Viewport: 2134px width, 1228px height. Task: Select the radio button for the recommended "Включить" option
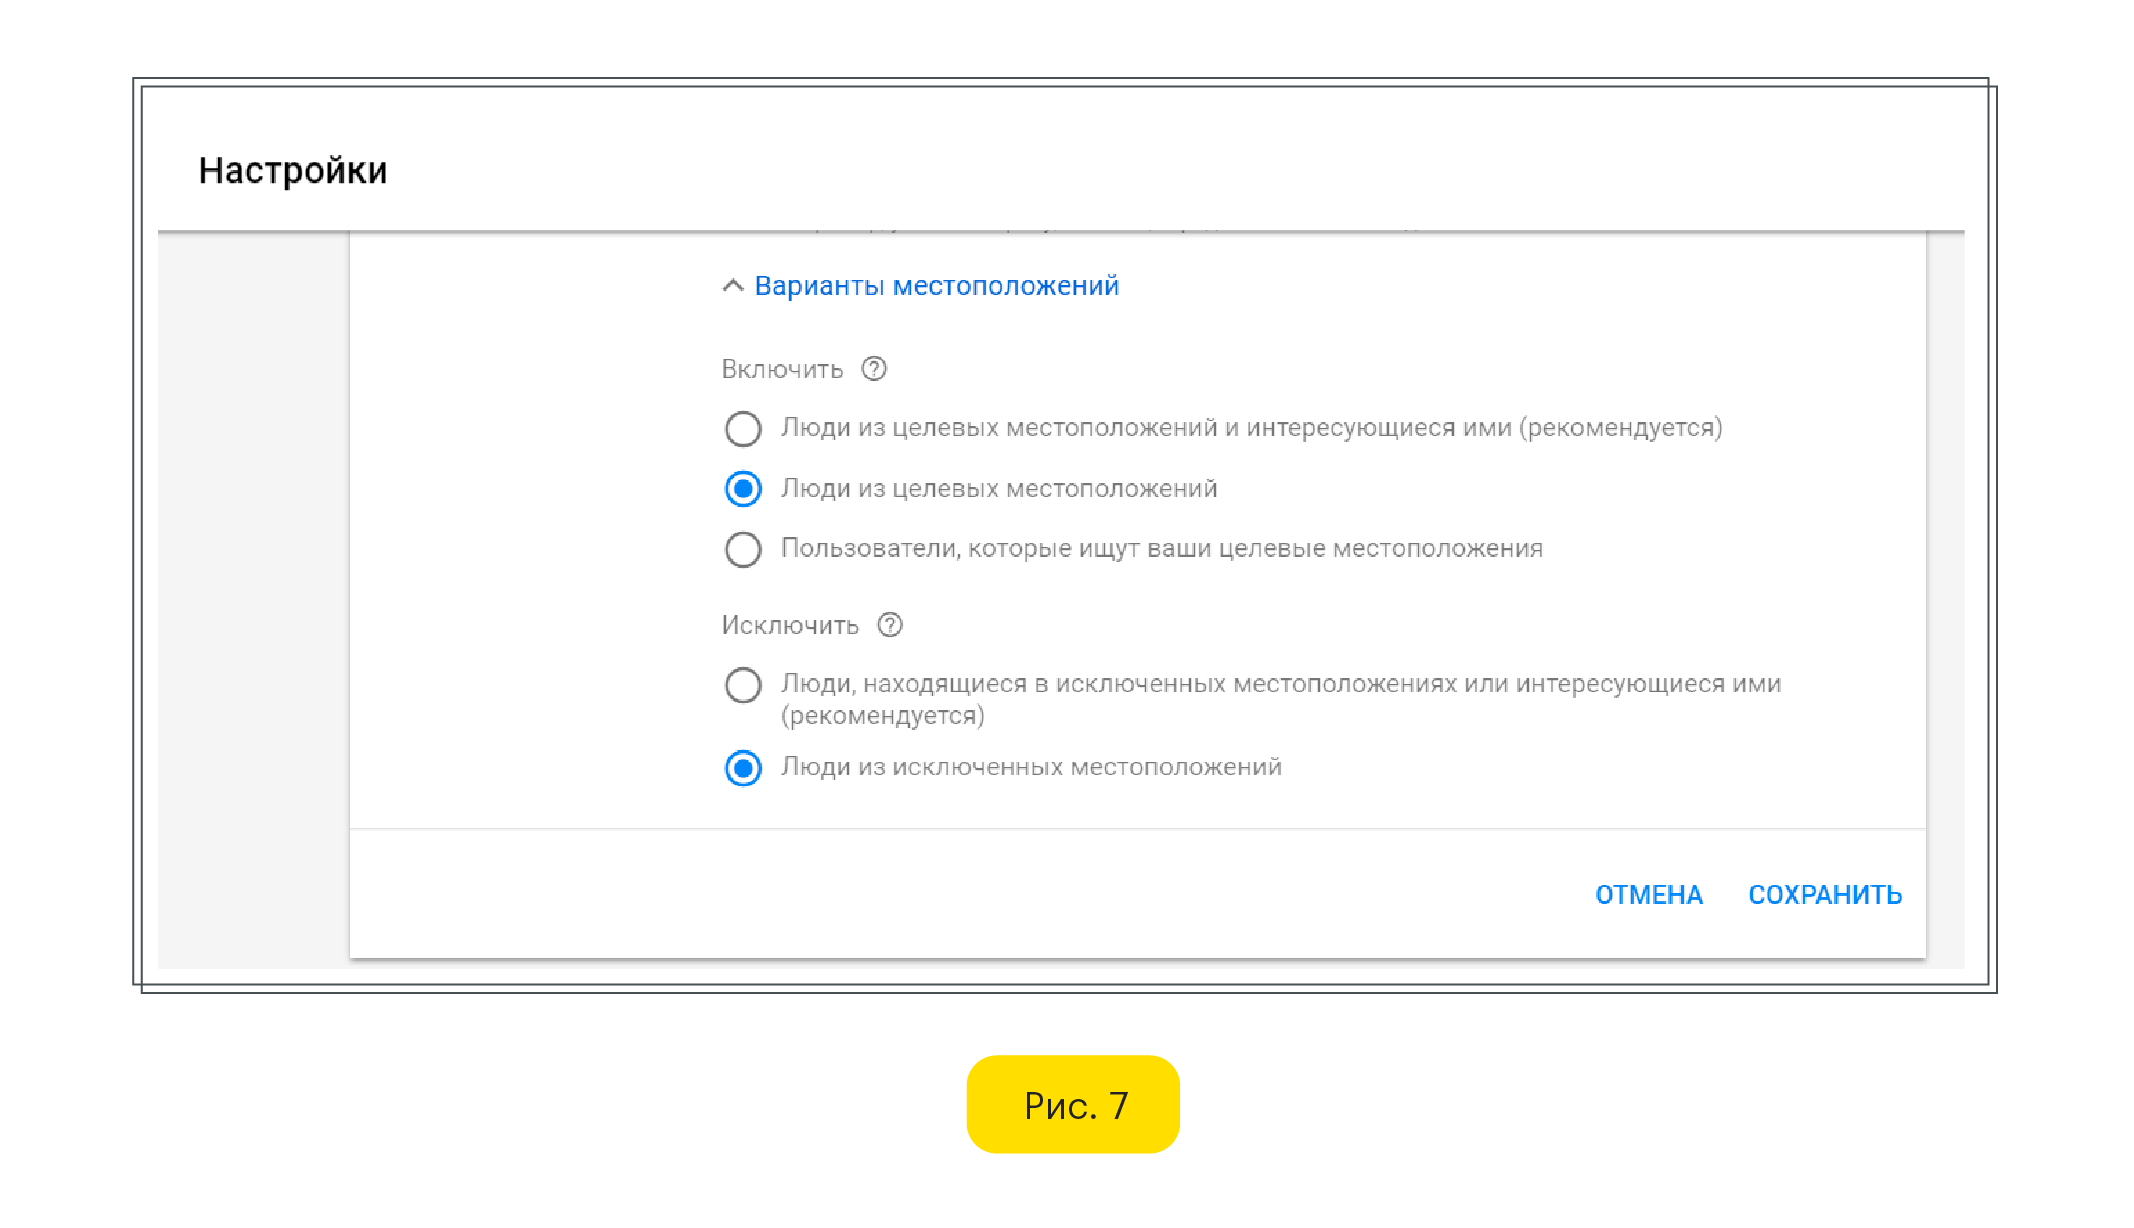tap(743, 429)
